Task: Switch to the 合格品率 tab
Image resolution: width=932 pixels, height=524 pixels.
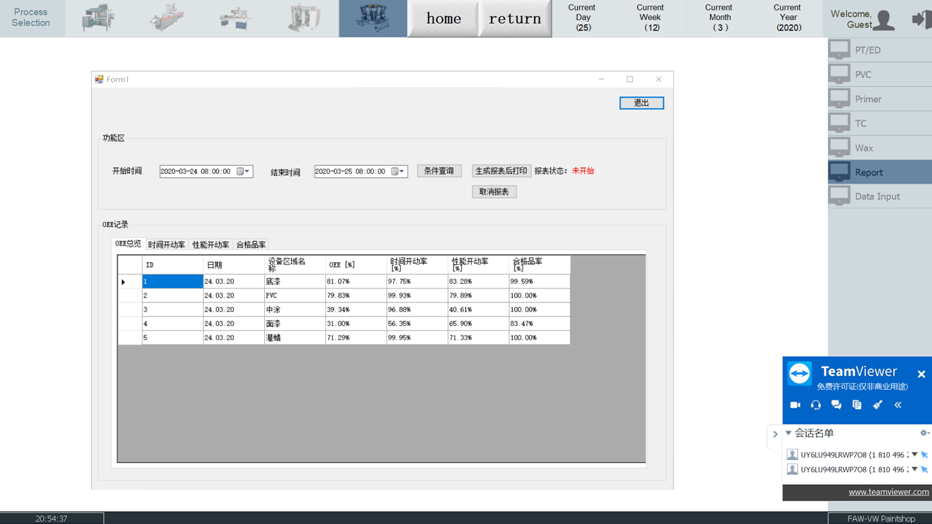Action: pyautogui.click(x=251, y=245)
